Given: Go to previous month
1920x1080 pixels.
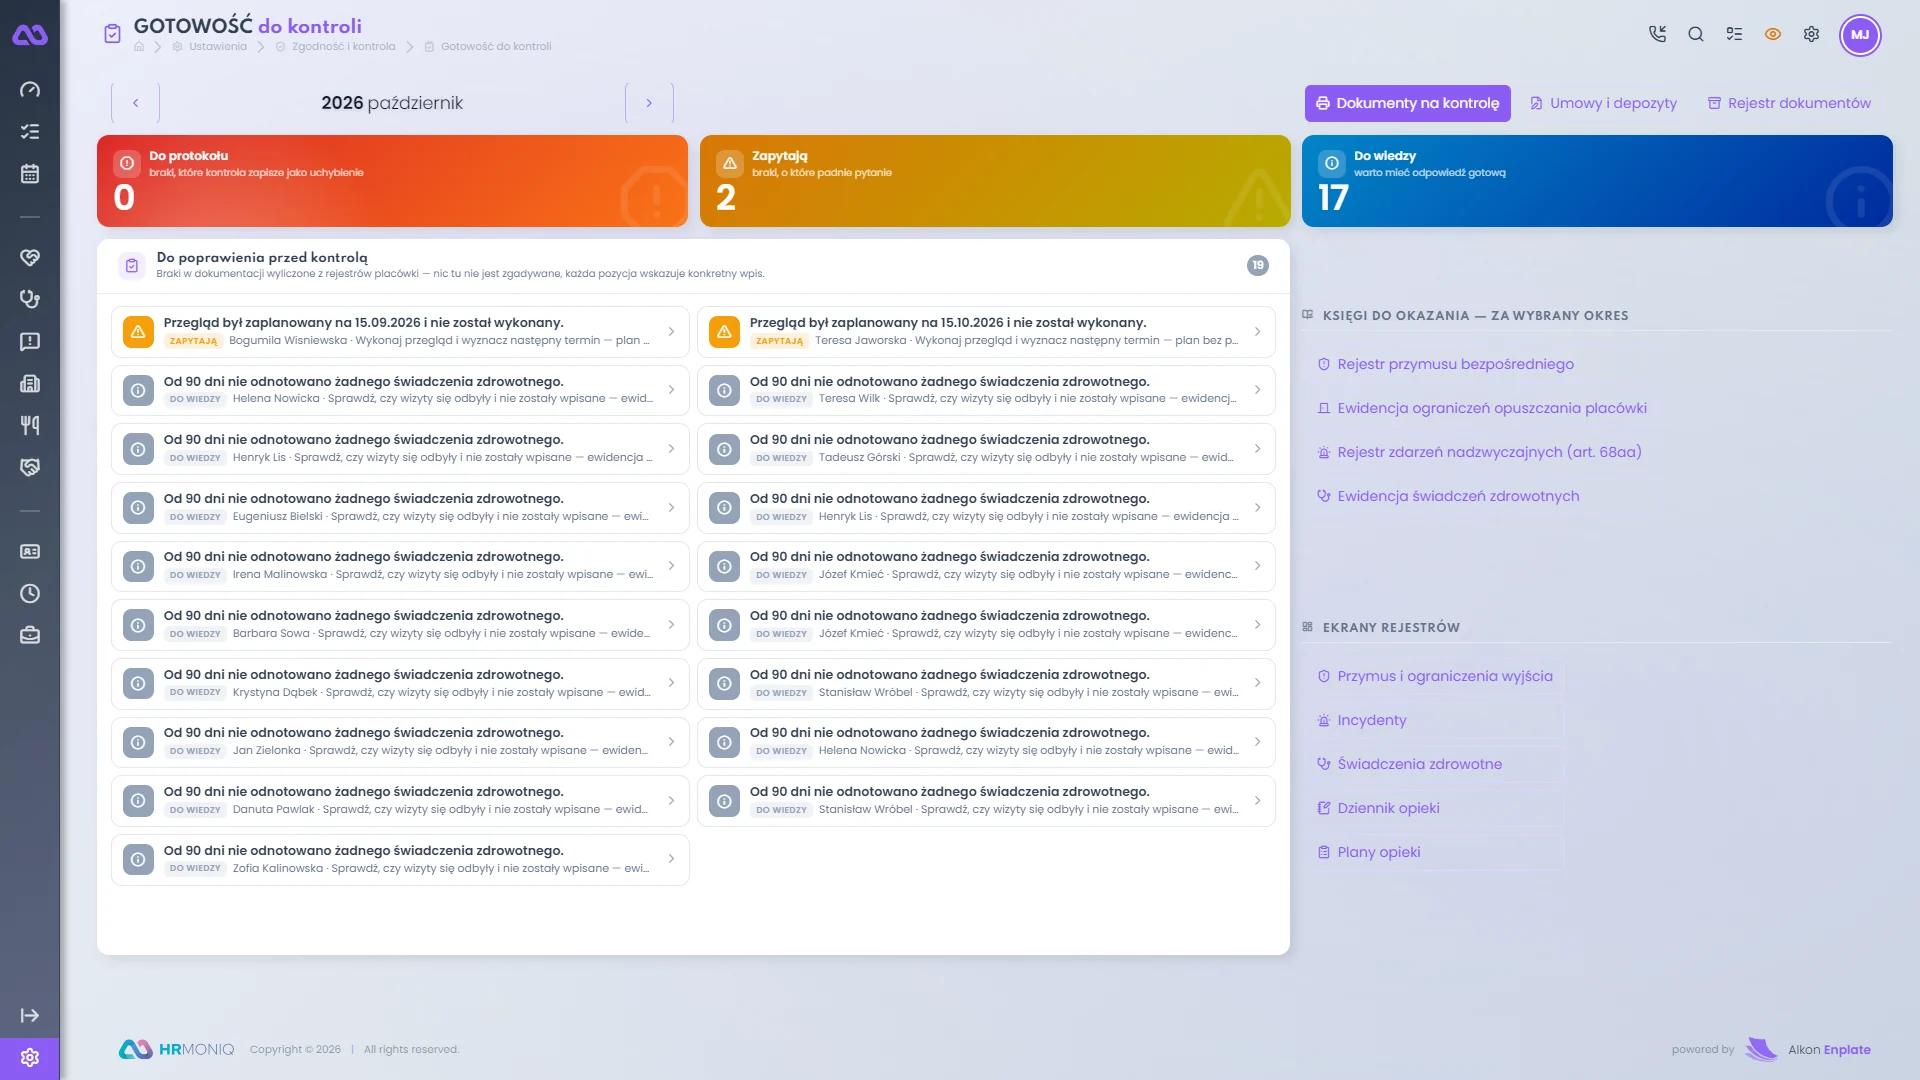Looking at the screenshot, I should 135,103.
